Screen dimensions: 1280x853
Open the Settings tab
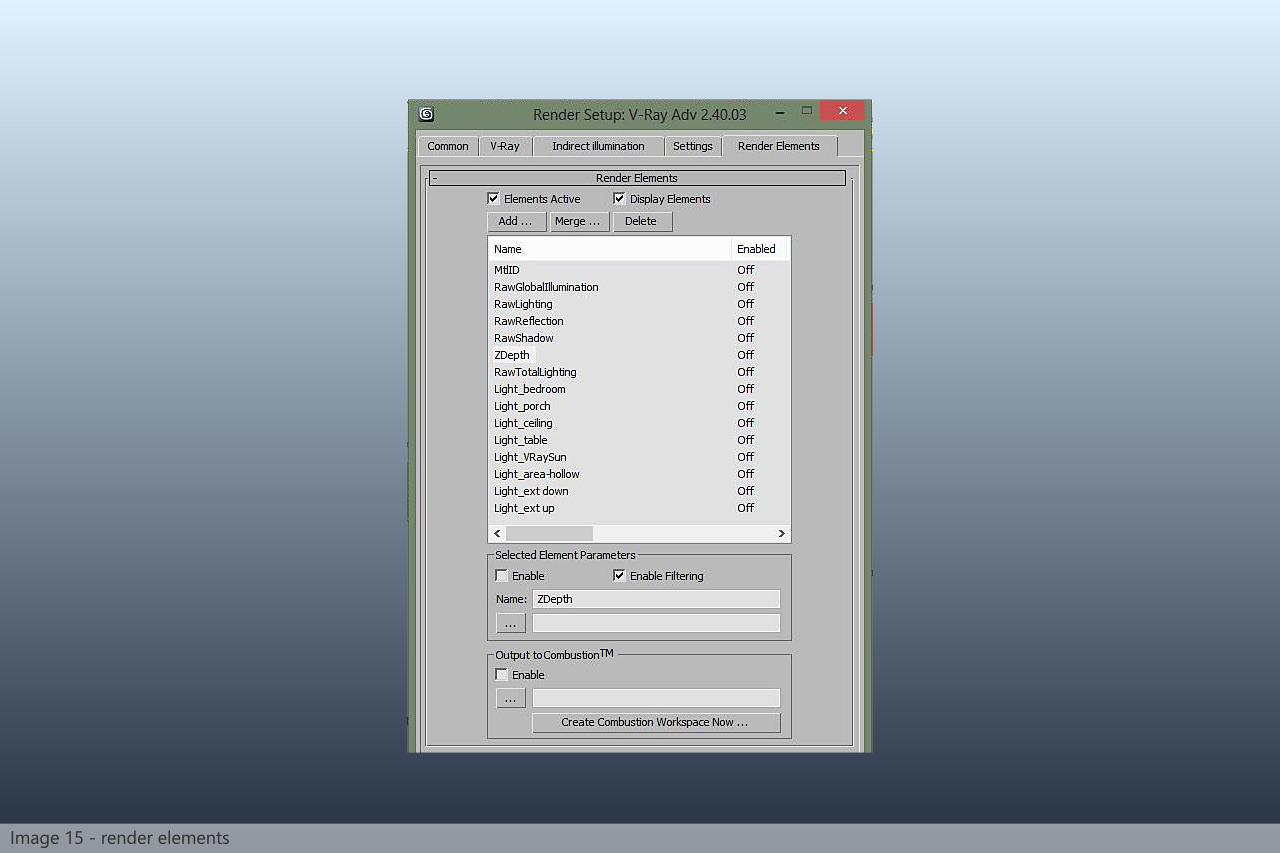pyautogui.click(x=692, y=146)
